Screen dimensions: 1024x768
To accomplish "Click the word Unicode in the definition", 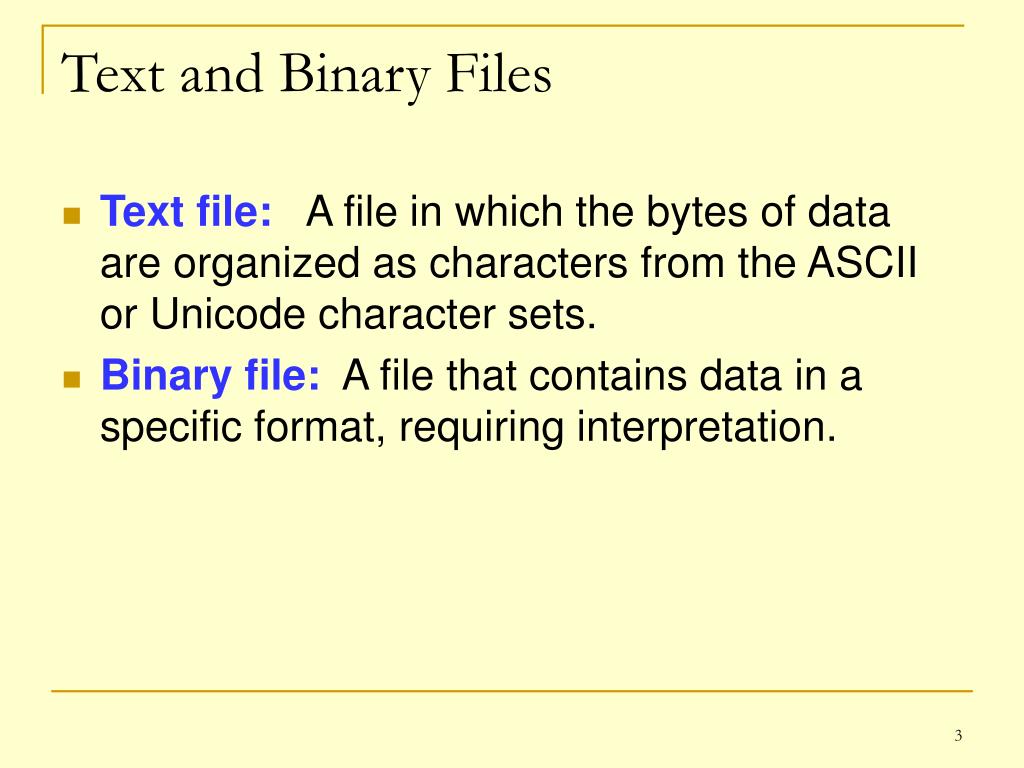I will click(x=228, y=314).
